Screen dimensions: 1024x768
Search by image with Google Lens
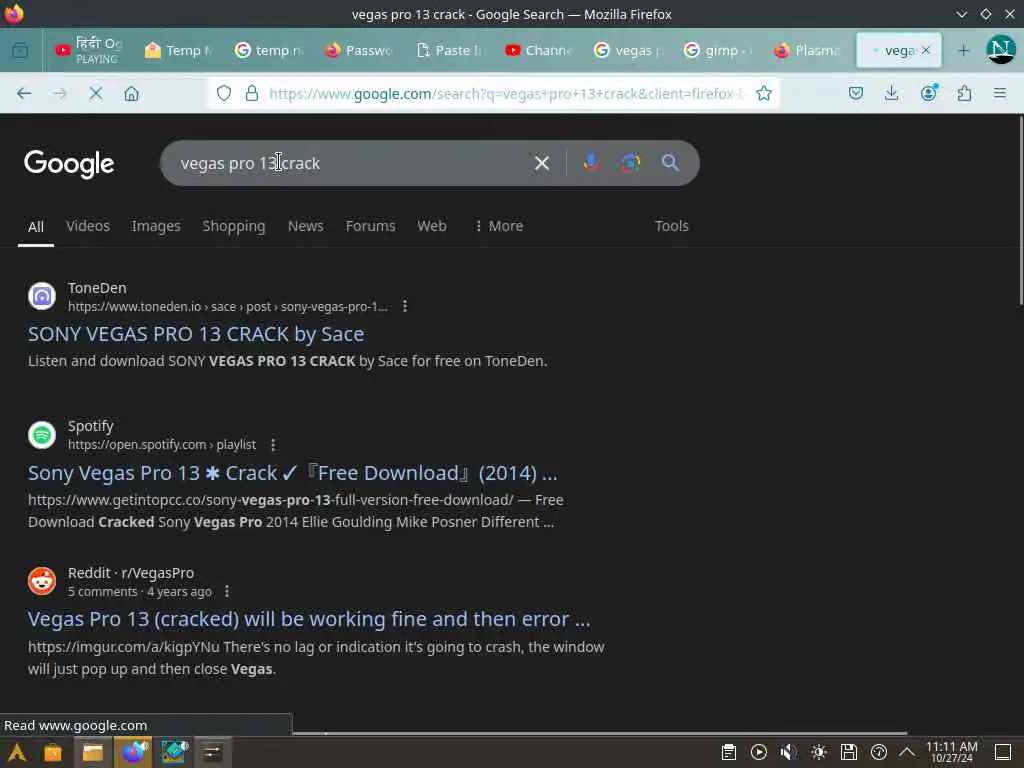point(630,163)
